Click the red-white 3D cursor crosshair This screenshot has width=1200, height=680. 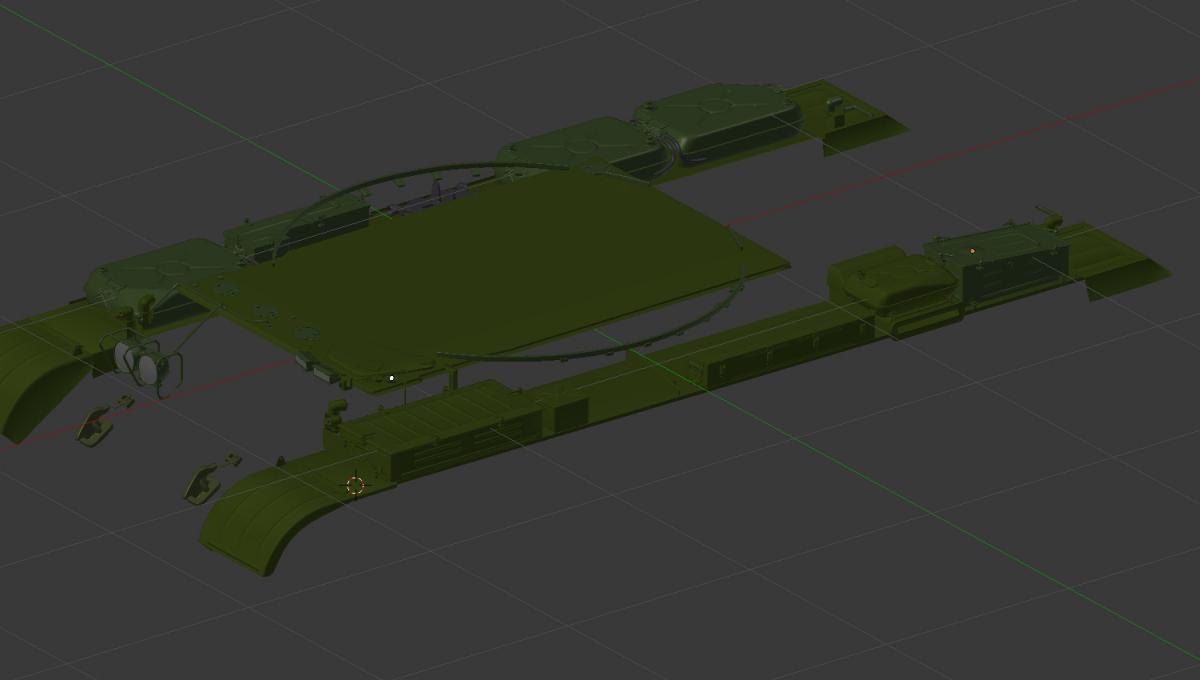(355, 486)
